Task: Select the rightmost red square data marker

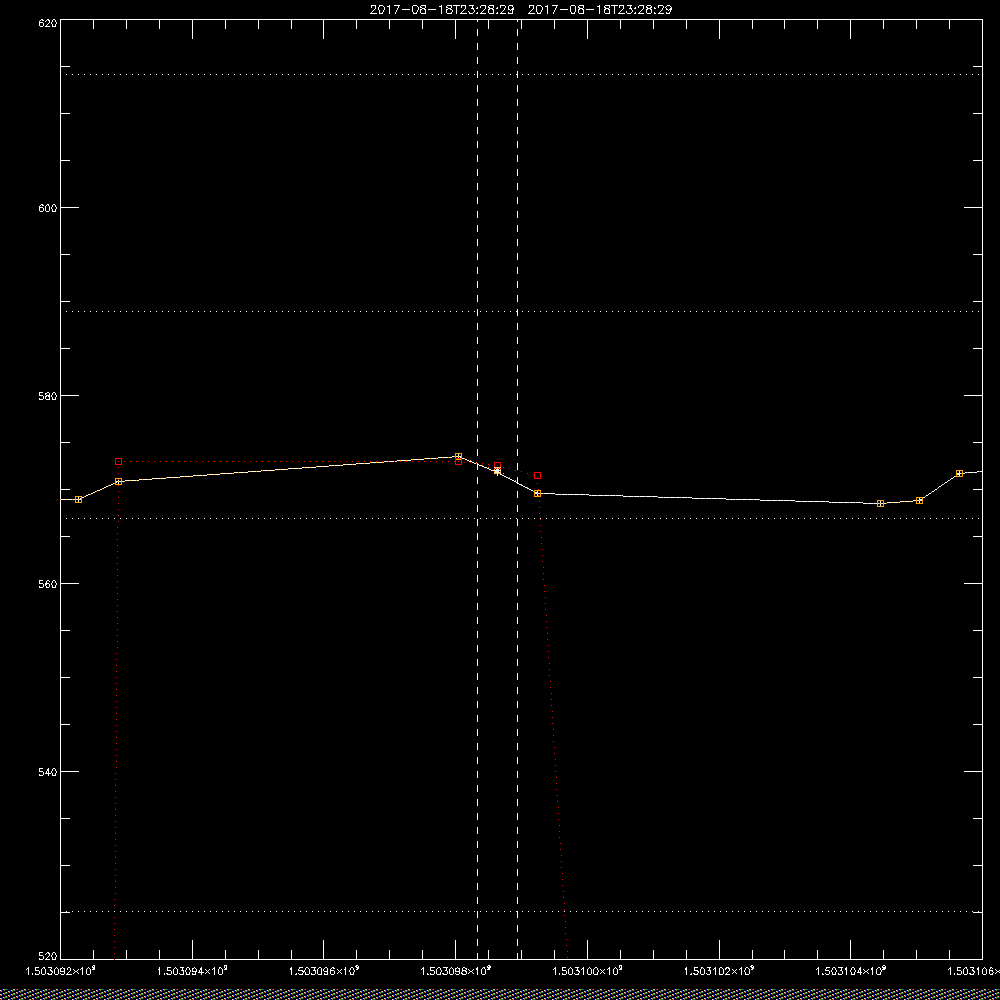Action: 538,476
